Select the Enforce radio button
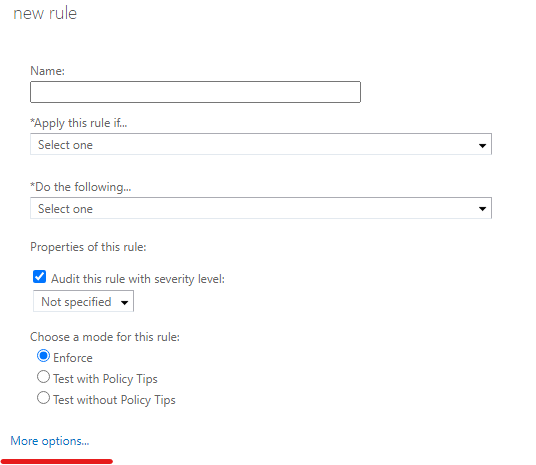The image size is (536, 465). (x=43, y=356)
